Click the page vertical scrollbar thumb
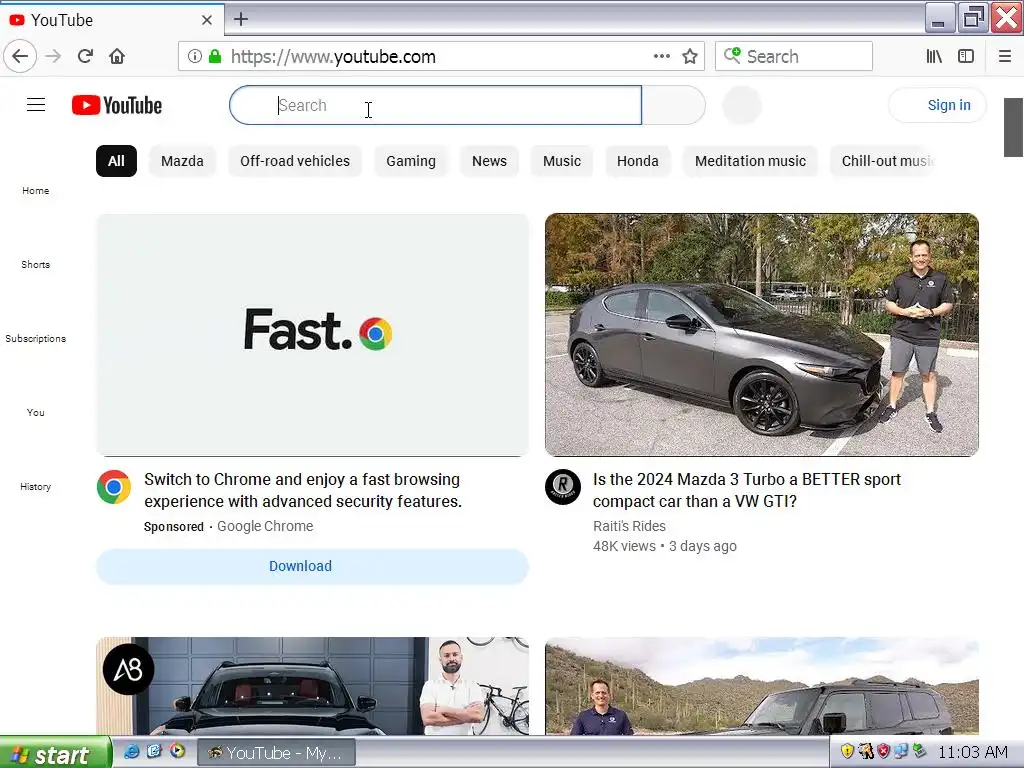This screenshot has width=1024, height=768. pyautogui.click(x=1014, y=127)
